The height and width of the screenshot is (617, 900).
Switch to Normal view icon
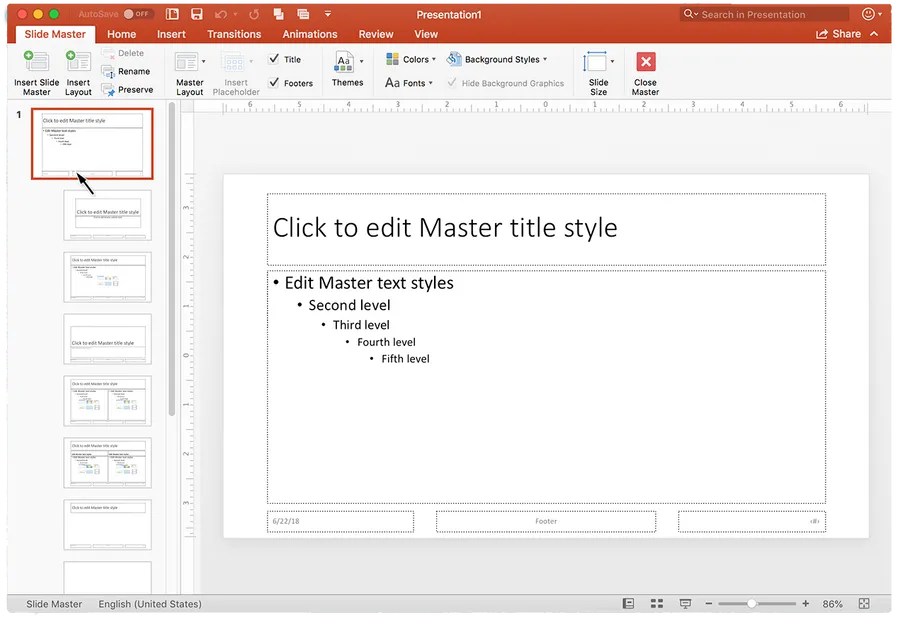(x=629, y=603)
